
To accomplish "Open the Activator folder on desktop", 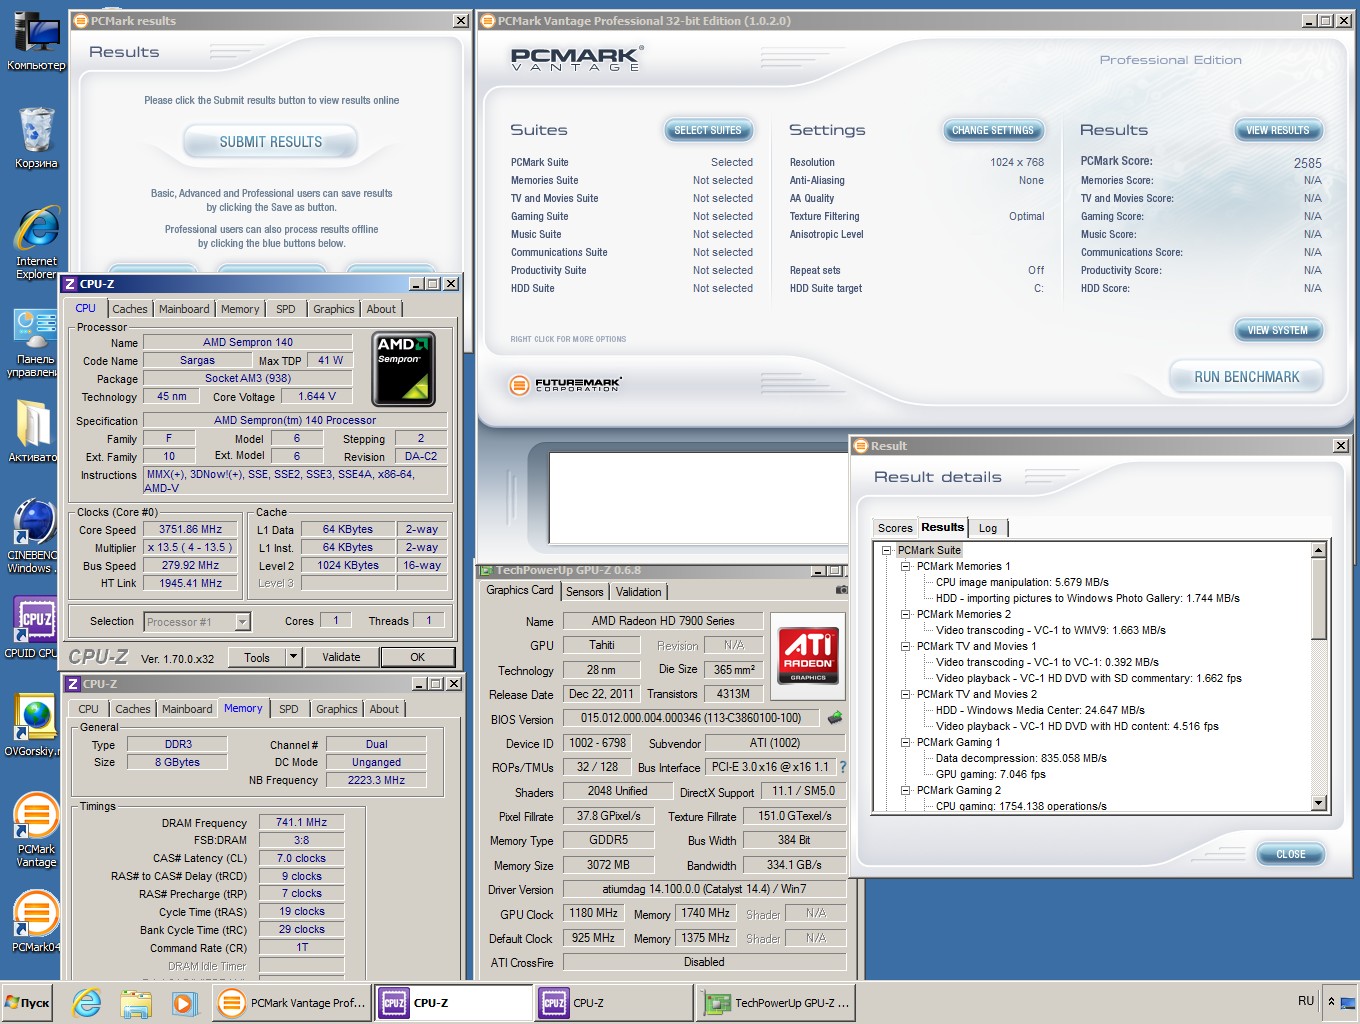I will [x=34, y=431].
